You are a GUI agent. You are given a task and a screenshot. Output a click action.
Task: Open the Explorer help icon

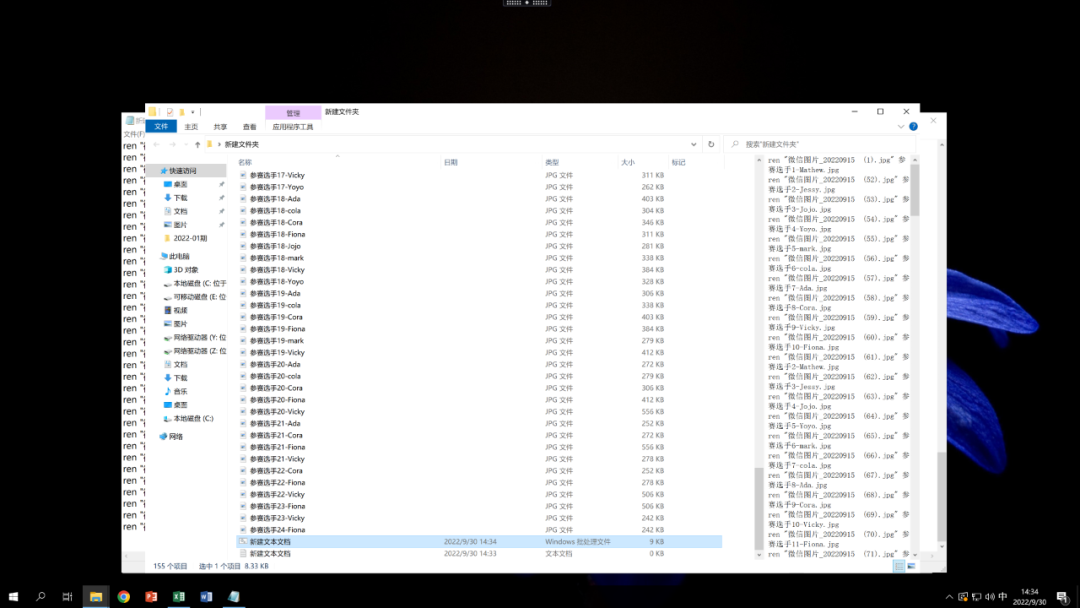pyautogui.click(x=913, y=127)
